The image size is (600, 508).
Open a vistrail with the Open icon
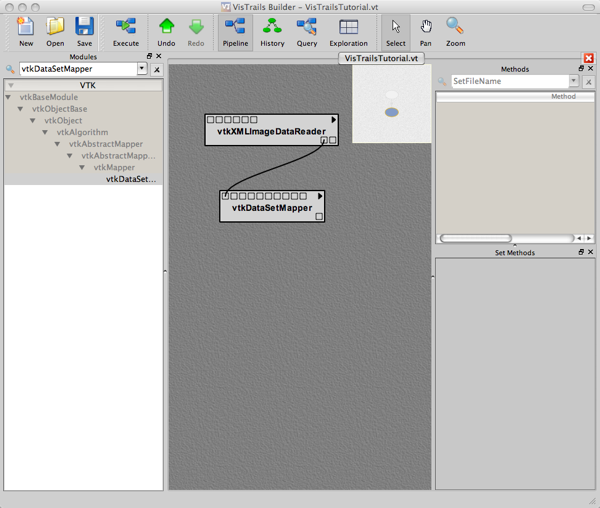[x=55, y=27]
